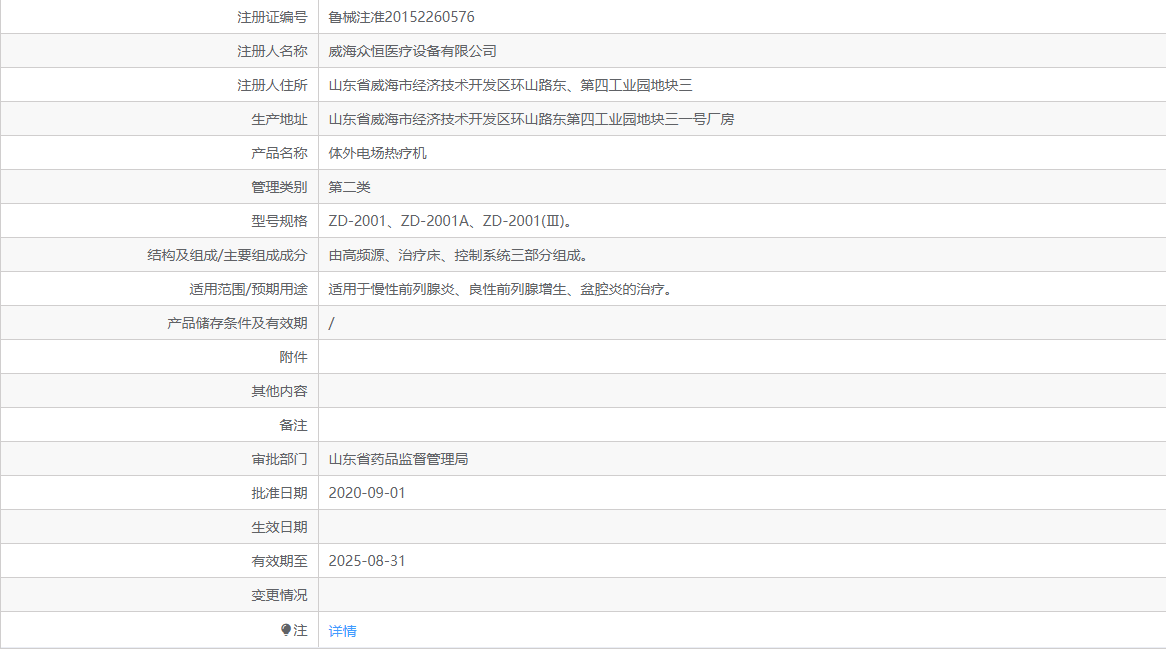This screenshot has height=650, width=1166.
Task: Click the 变更情况 field label
Action: click(x=279, y=595)
